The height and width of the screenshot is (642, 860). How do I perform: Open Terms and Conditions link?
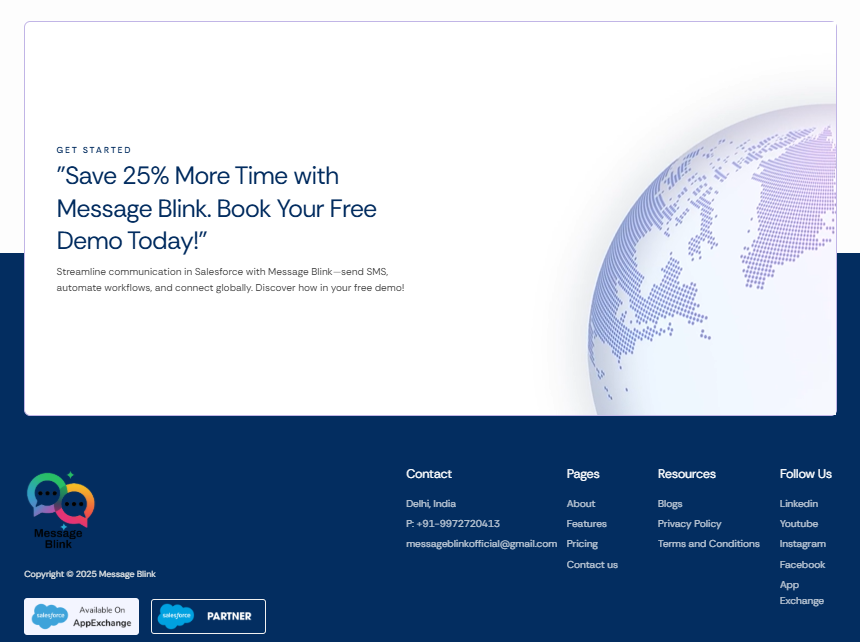point(708,544)
